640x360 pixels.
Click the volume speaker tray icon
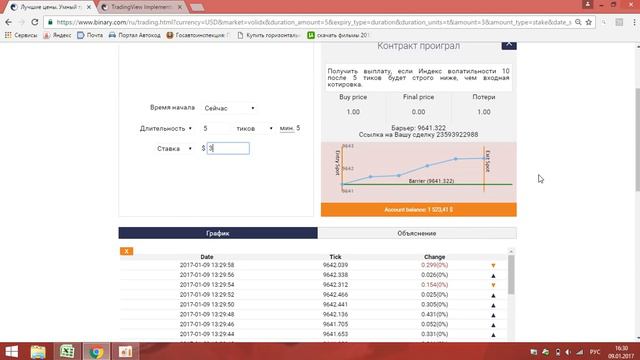[568, 352]
